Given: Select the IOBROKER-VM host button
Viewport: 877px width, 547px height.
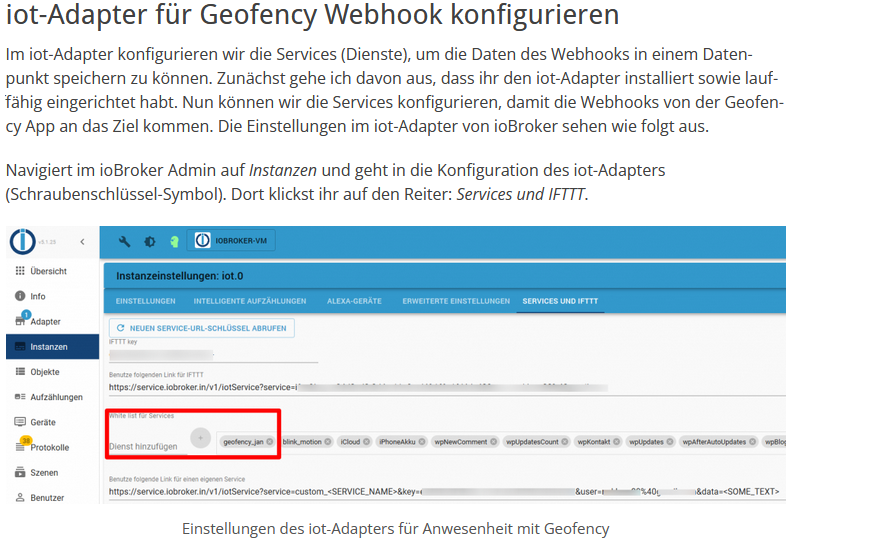Looking at the screenshot, I should (231, 241).
